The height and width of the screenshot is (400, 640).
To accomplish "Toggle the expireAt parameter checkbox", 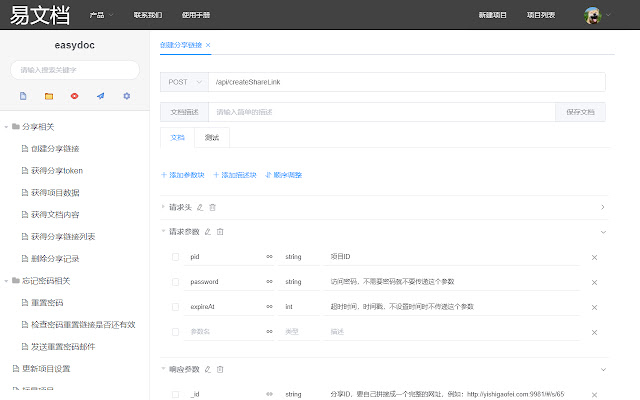I will (177, 307).
